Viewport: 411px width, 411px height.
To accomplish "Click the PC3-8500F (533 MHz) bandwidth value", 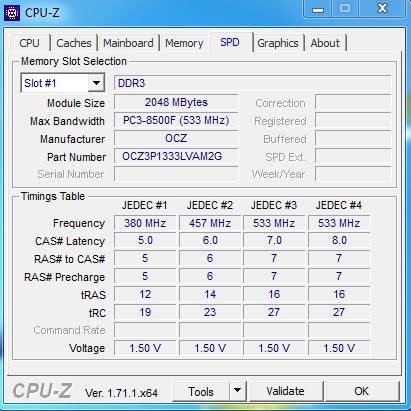I will click(176, 120).
